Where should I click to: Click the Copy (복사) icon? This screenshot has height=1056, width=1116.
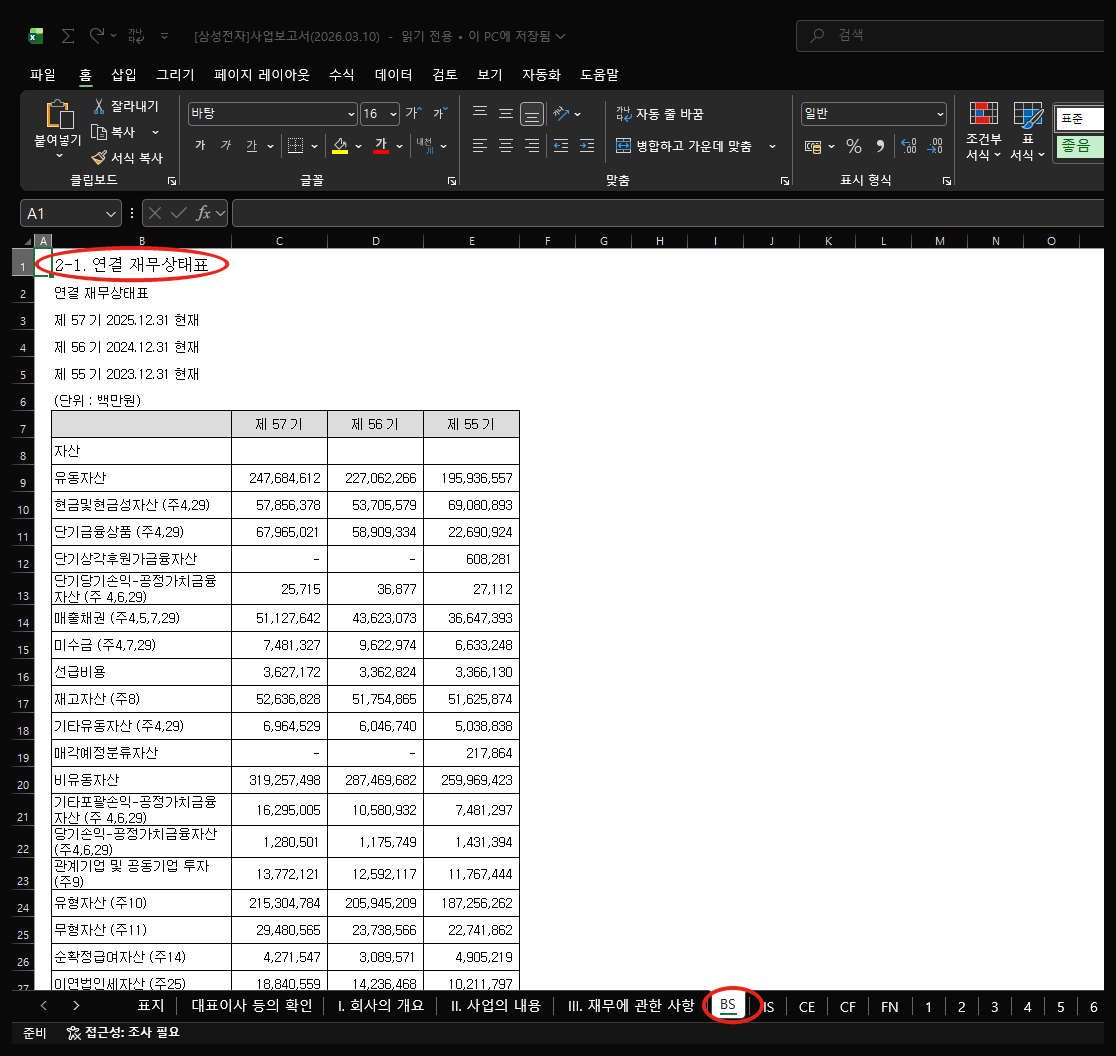coord(99,132)
